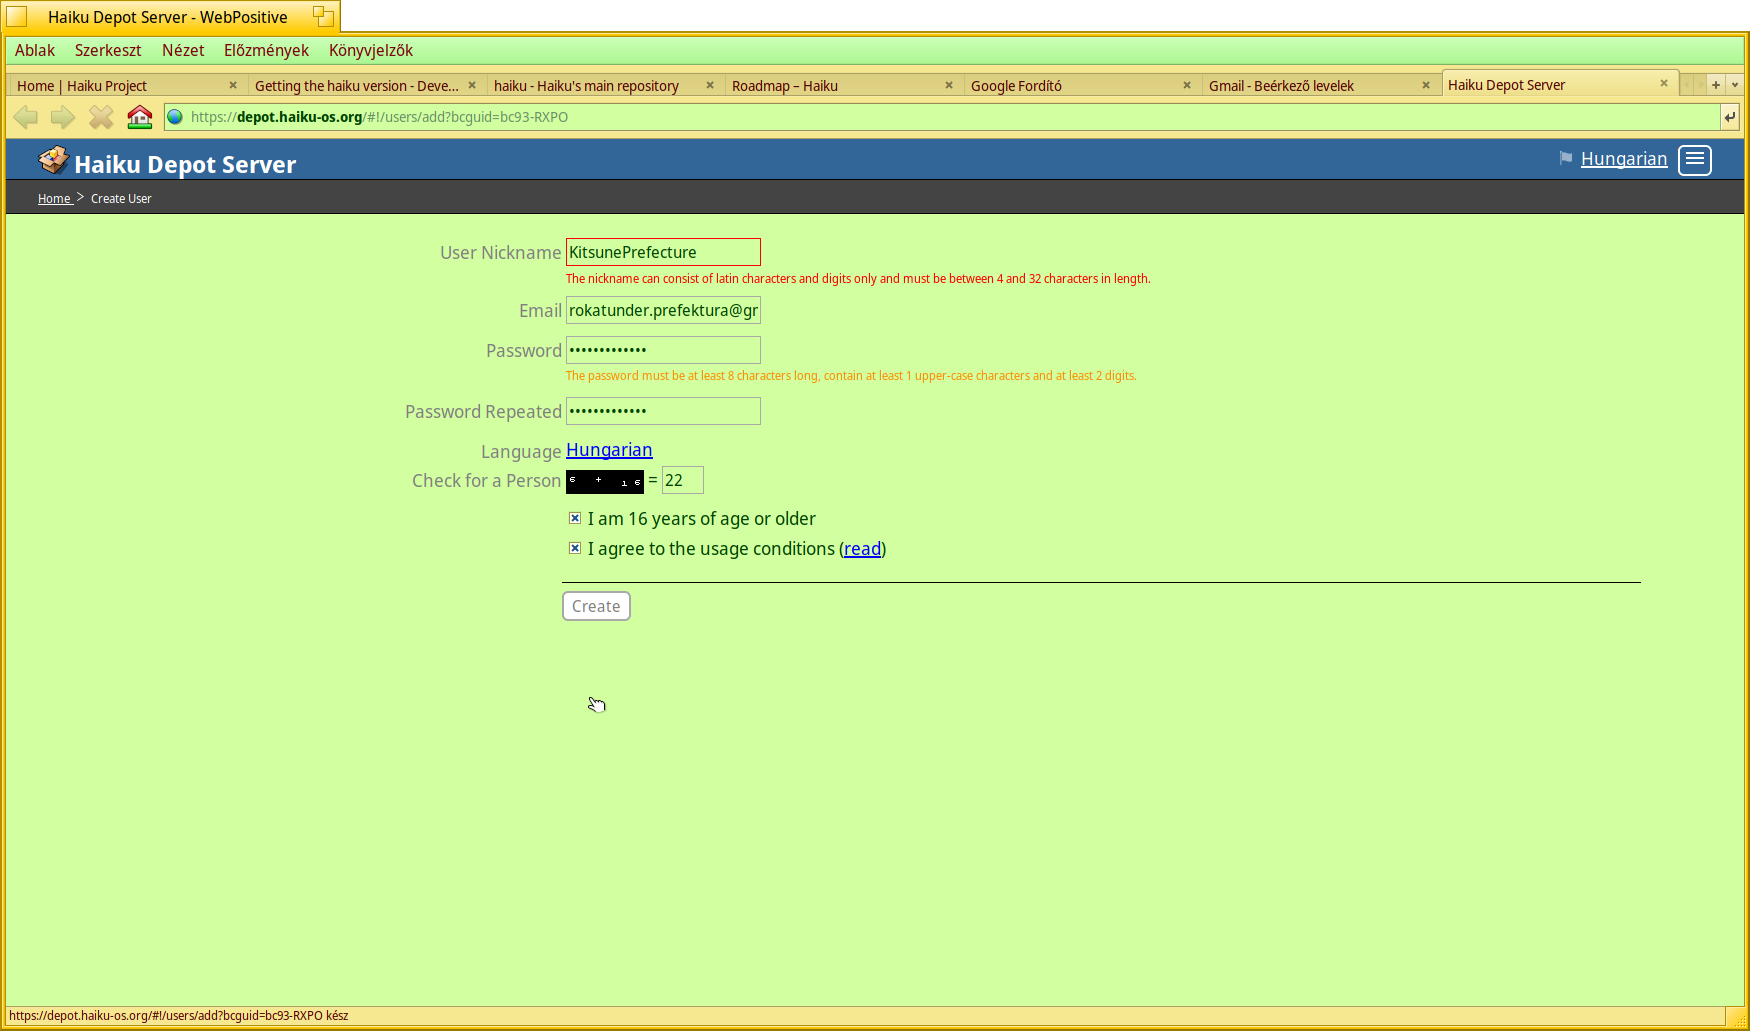The image size is (1750, 1031).
Task: Open the Szerkeszt menu
Action: coord(108,50)
